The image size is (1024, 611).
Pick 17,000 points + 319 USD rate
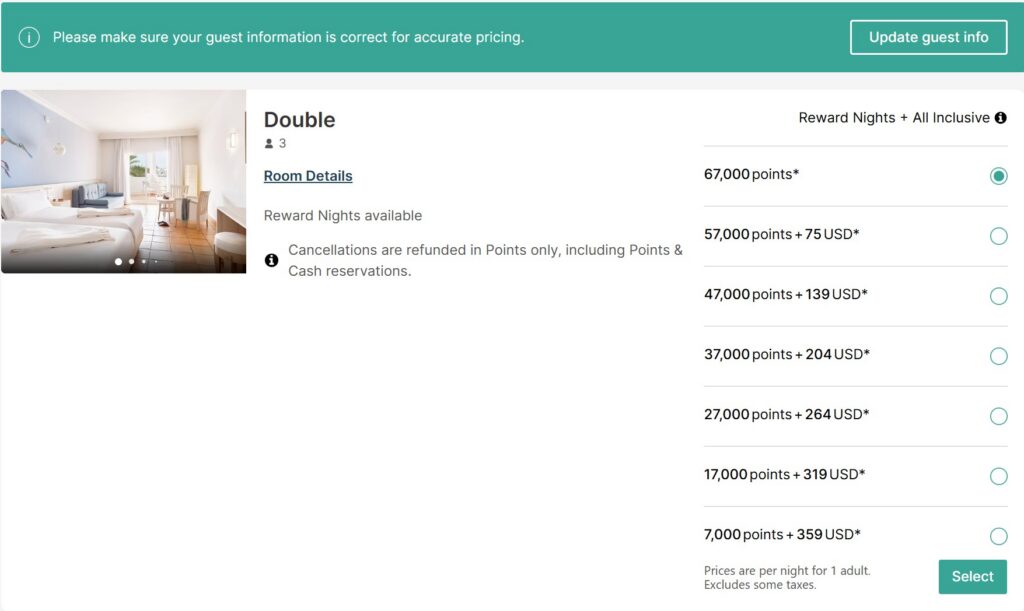(998, 476)
